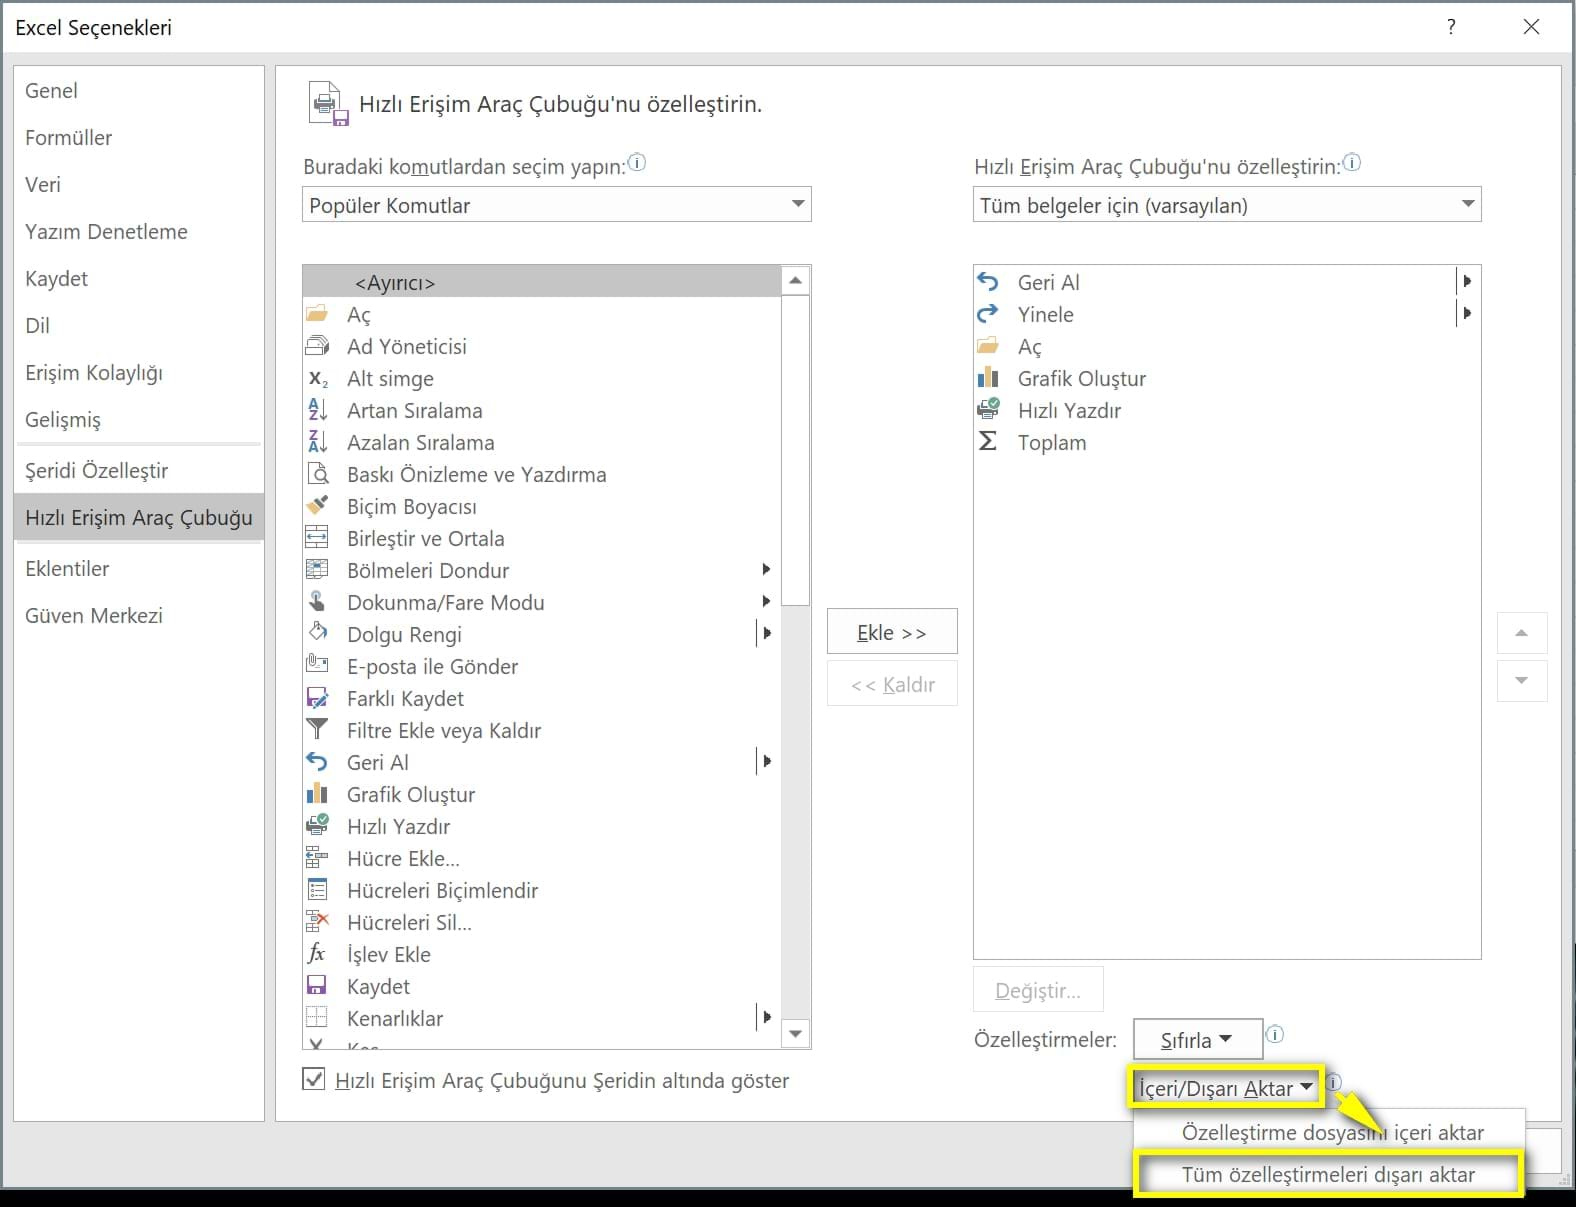Open the Erişim Kolaylığı category
The width and height of the screenshot is (1576, 1207).
coord(139,373)
